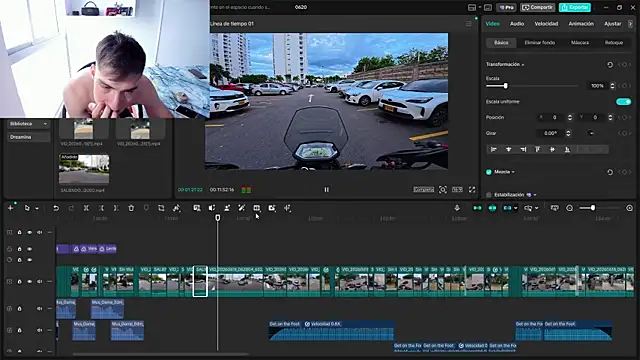Delete selected clip with trash icon

click(131, 208)
